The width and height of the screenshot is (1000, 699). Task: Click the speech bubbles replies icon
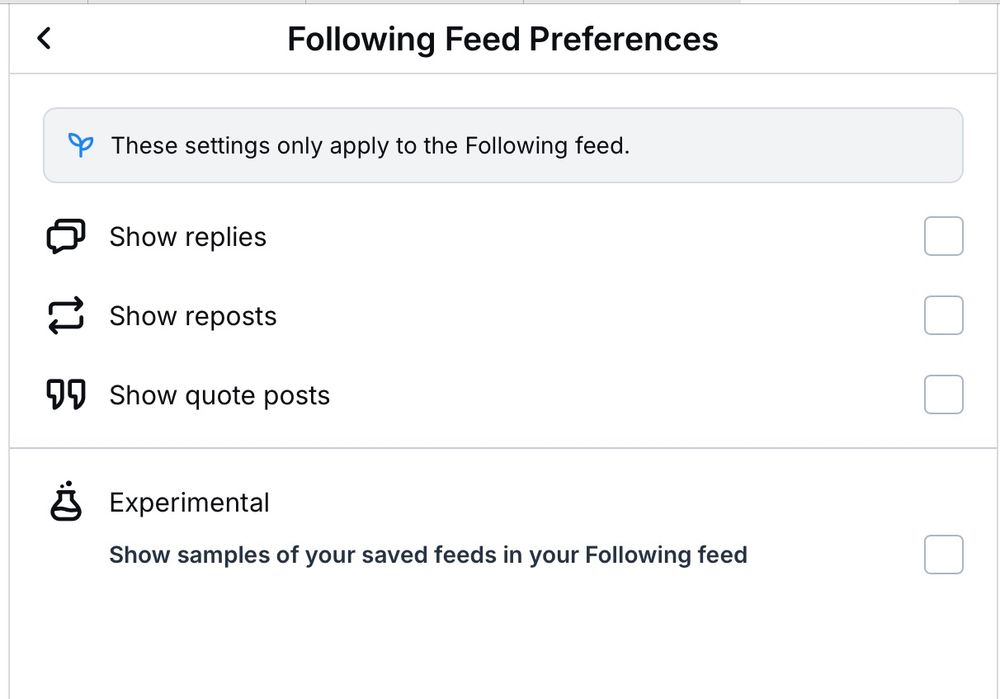[66, 236]
